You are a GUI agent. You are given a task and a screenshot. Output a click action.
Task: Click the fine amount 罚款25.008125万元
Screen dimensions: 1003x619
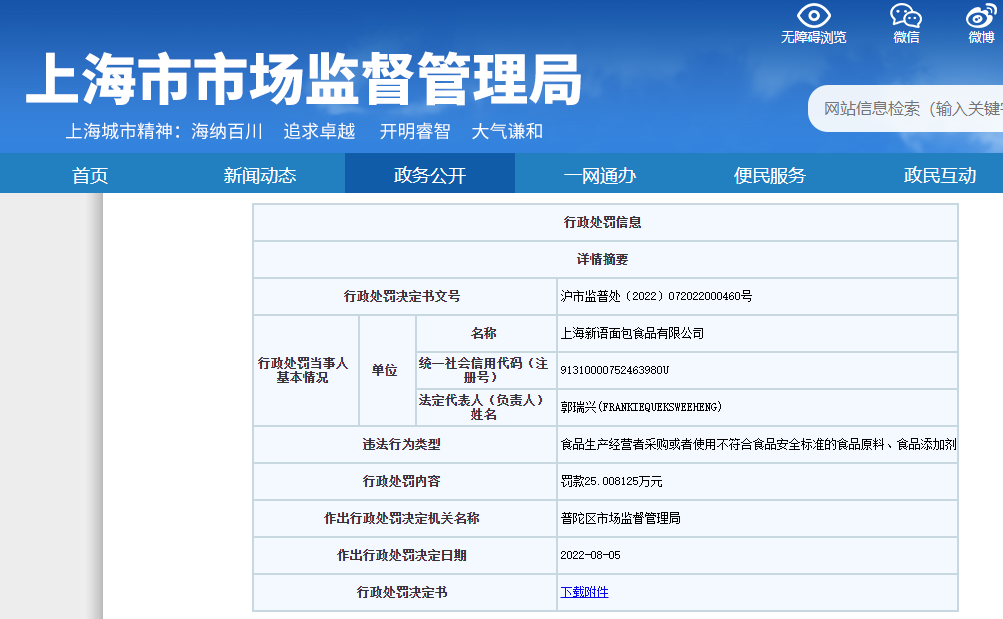click(611, 481)
